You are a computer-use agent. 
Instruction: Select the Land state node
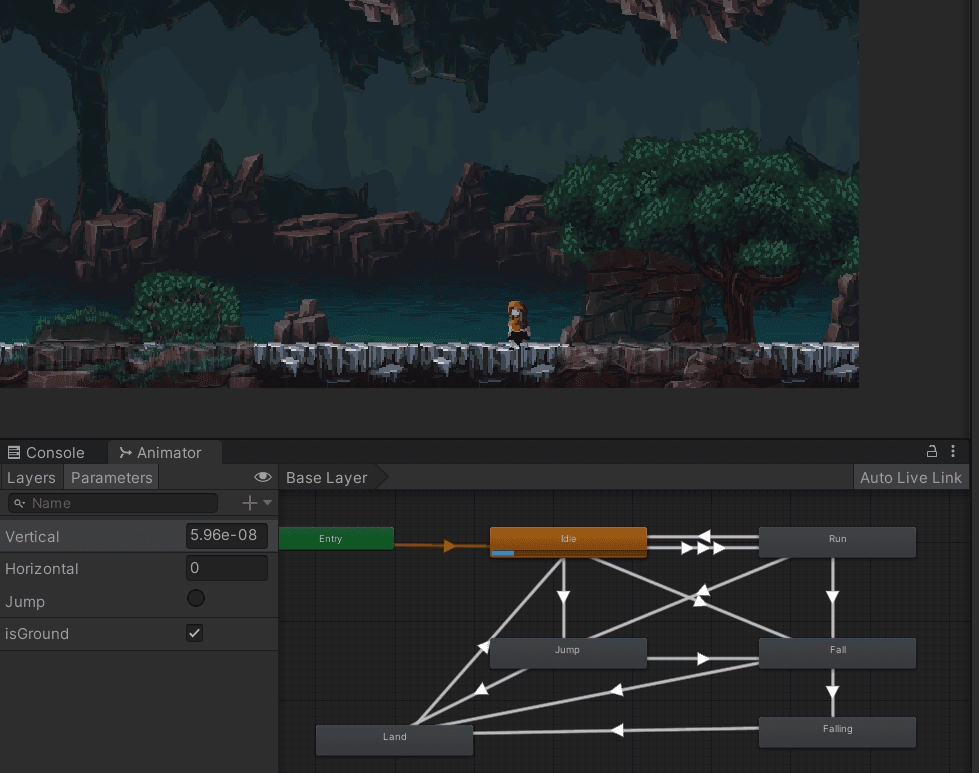pos(394,740)
